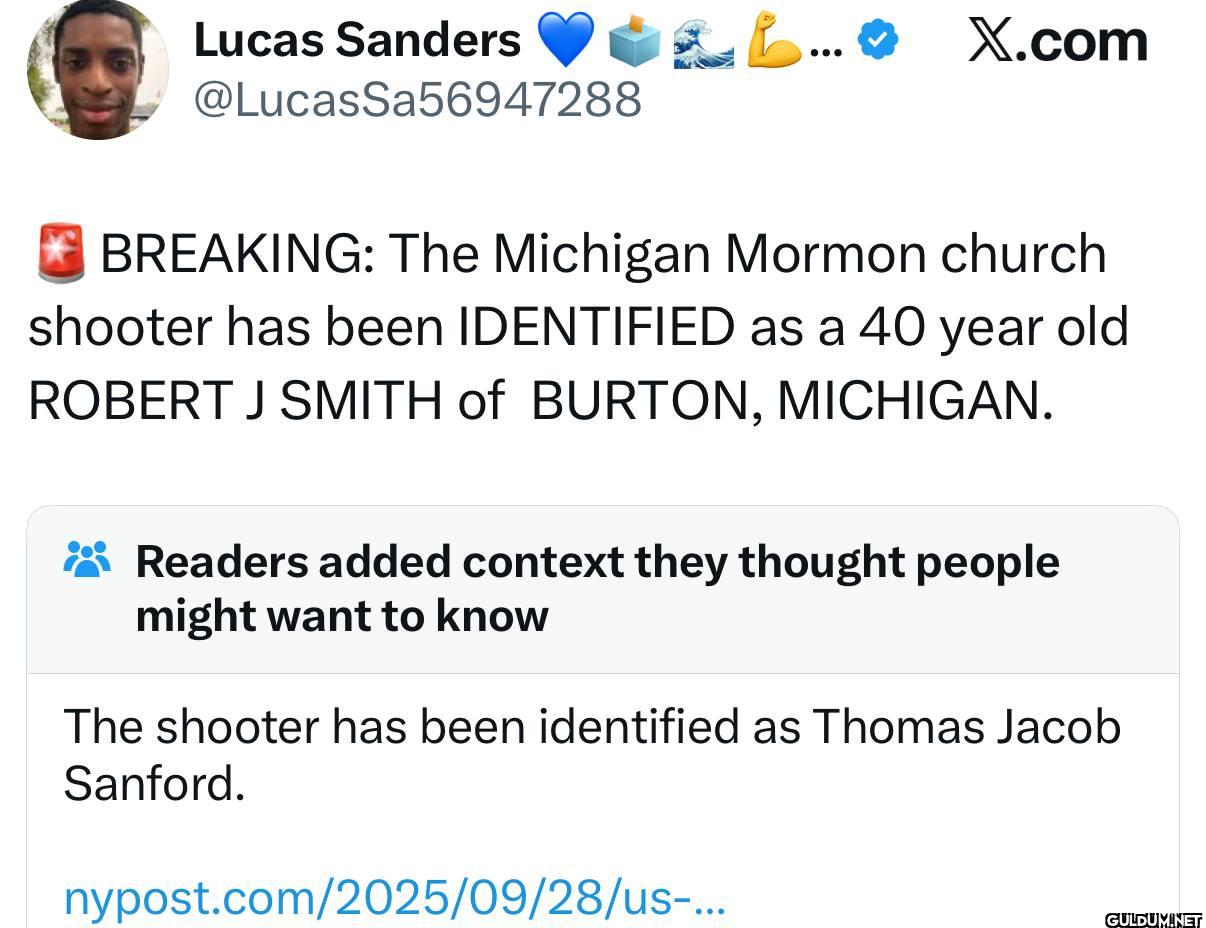1206x928 pixels.
Task: Click the flexed bicep emoji
Action: tap(773, 41)
